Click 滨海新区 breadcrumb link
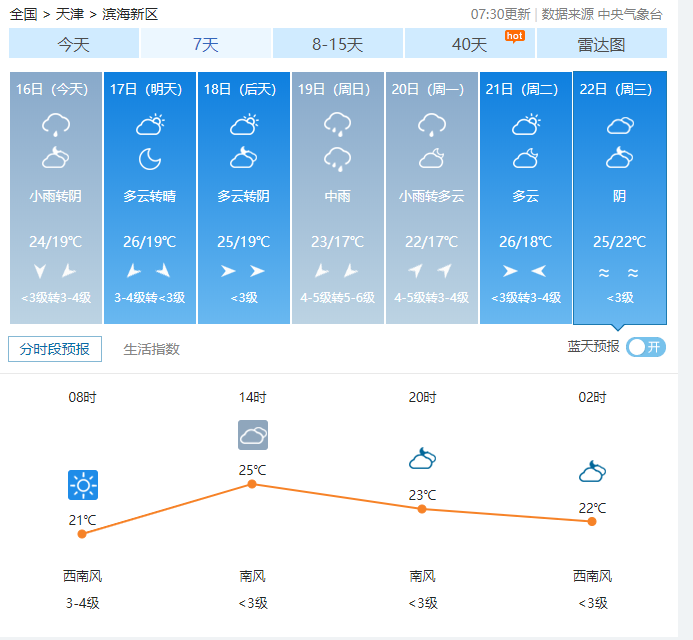 click(x=130, y=14)
